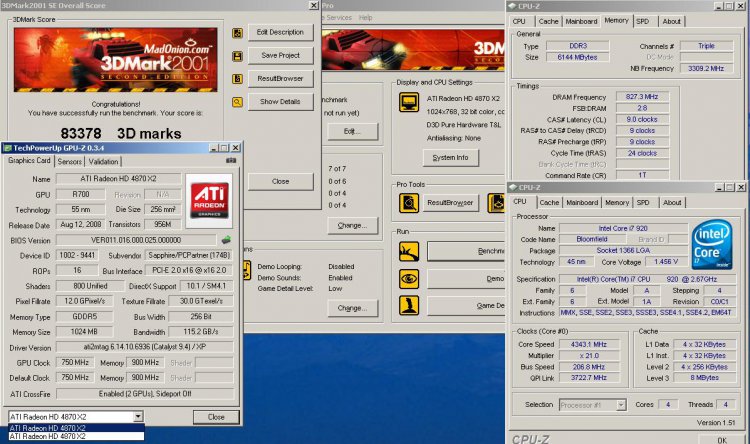Click the Pro Tools ResultBrowser button
750x444 pixels.
[450, 203]
